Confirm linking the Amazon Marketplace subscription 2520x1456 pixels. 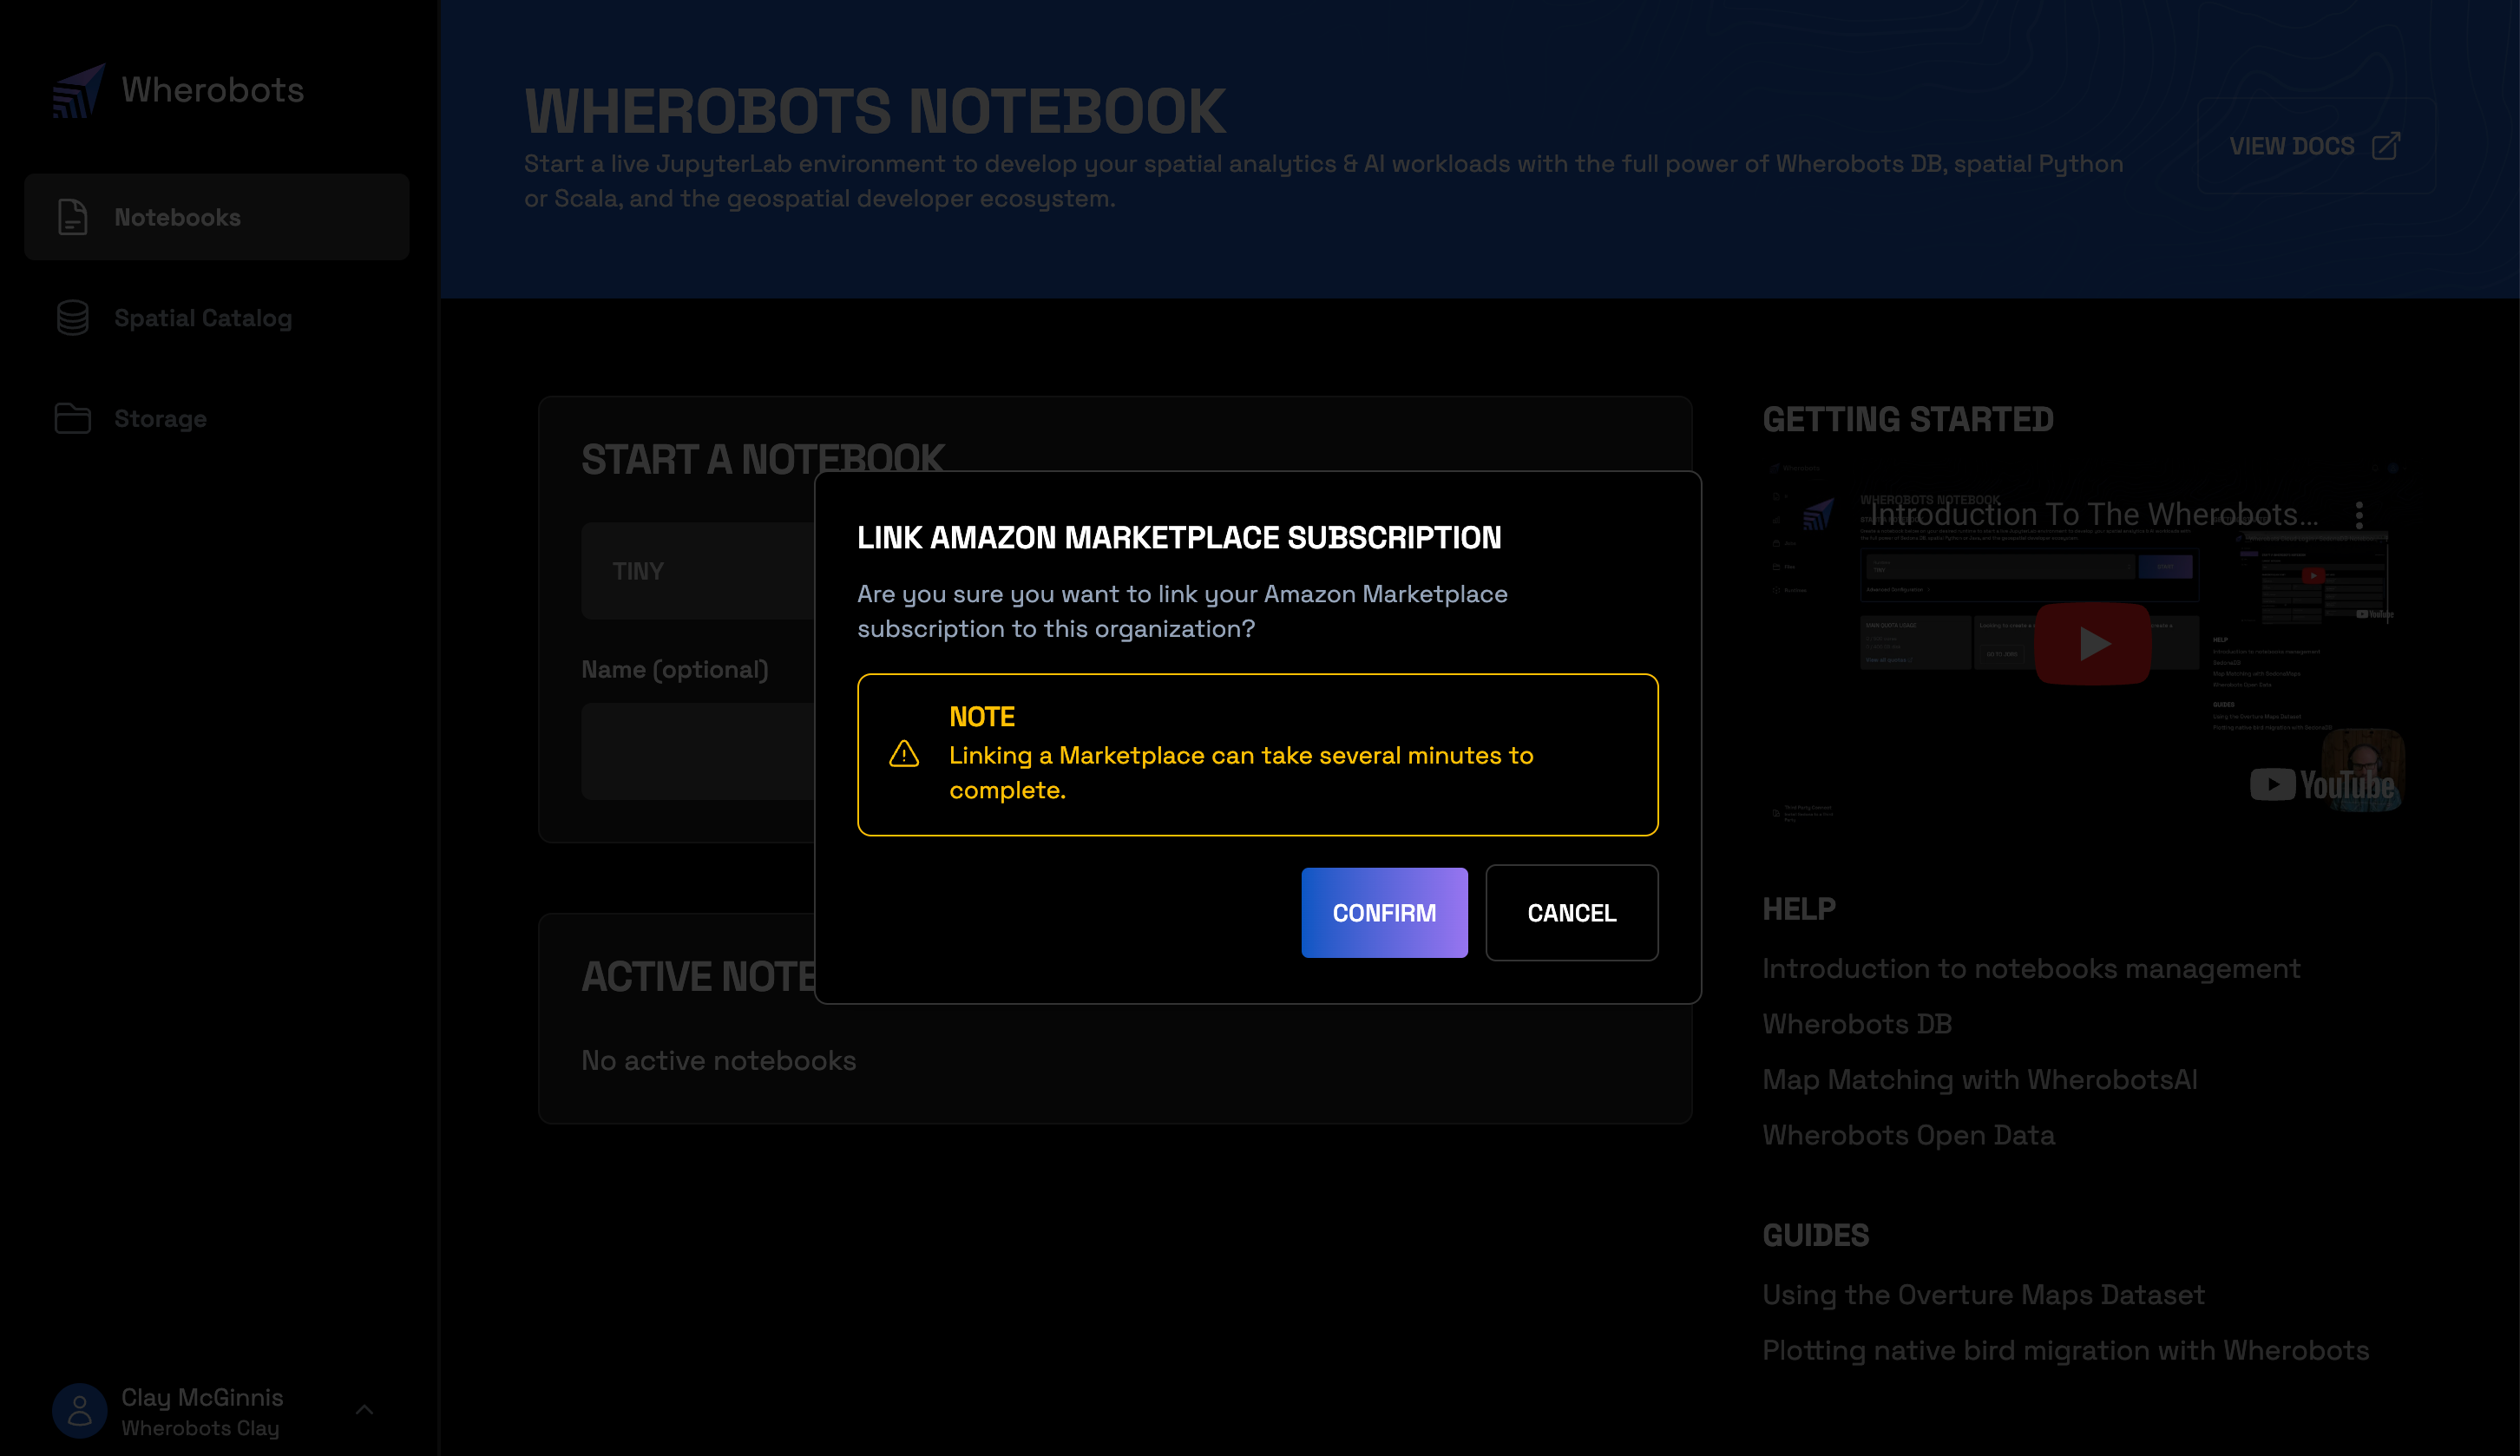tap(1384, 913)
